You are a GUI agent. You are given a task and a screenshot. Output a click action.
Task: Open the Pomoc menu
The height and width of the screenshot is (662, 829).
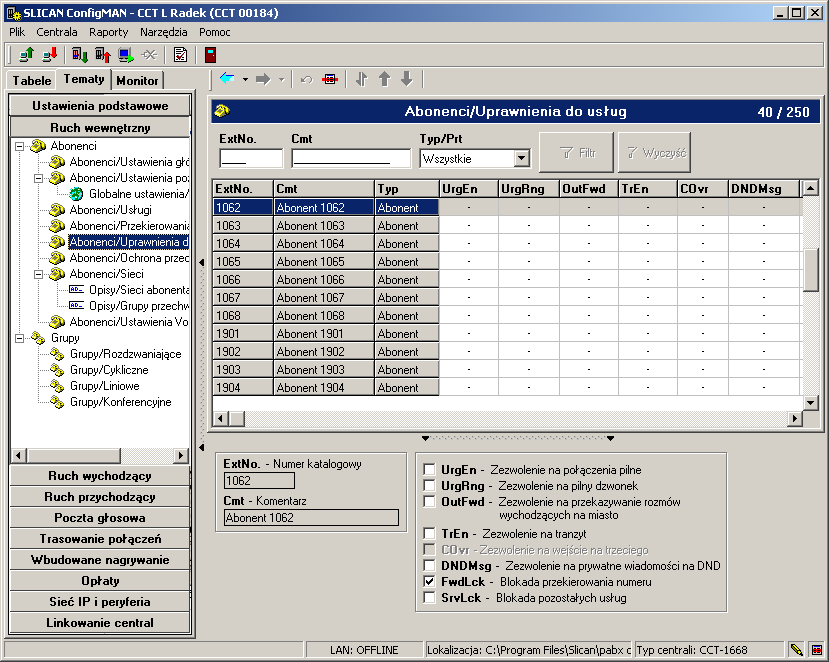click(x=215, y=32)
